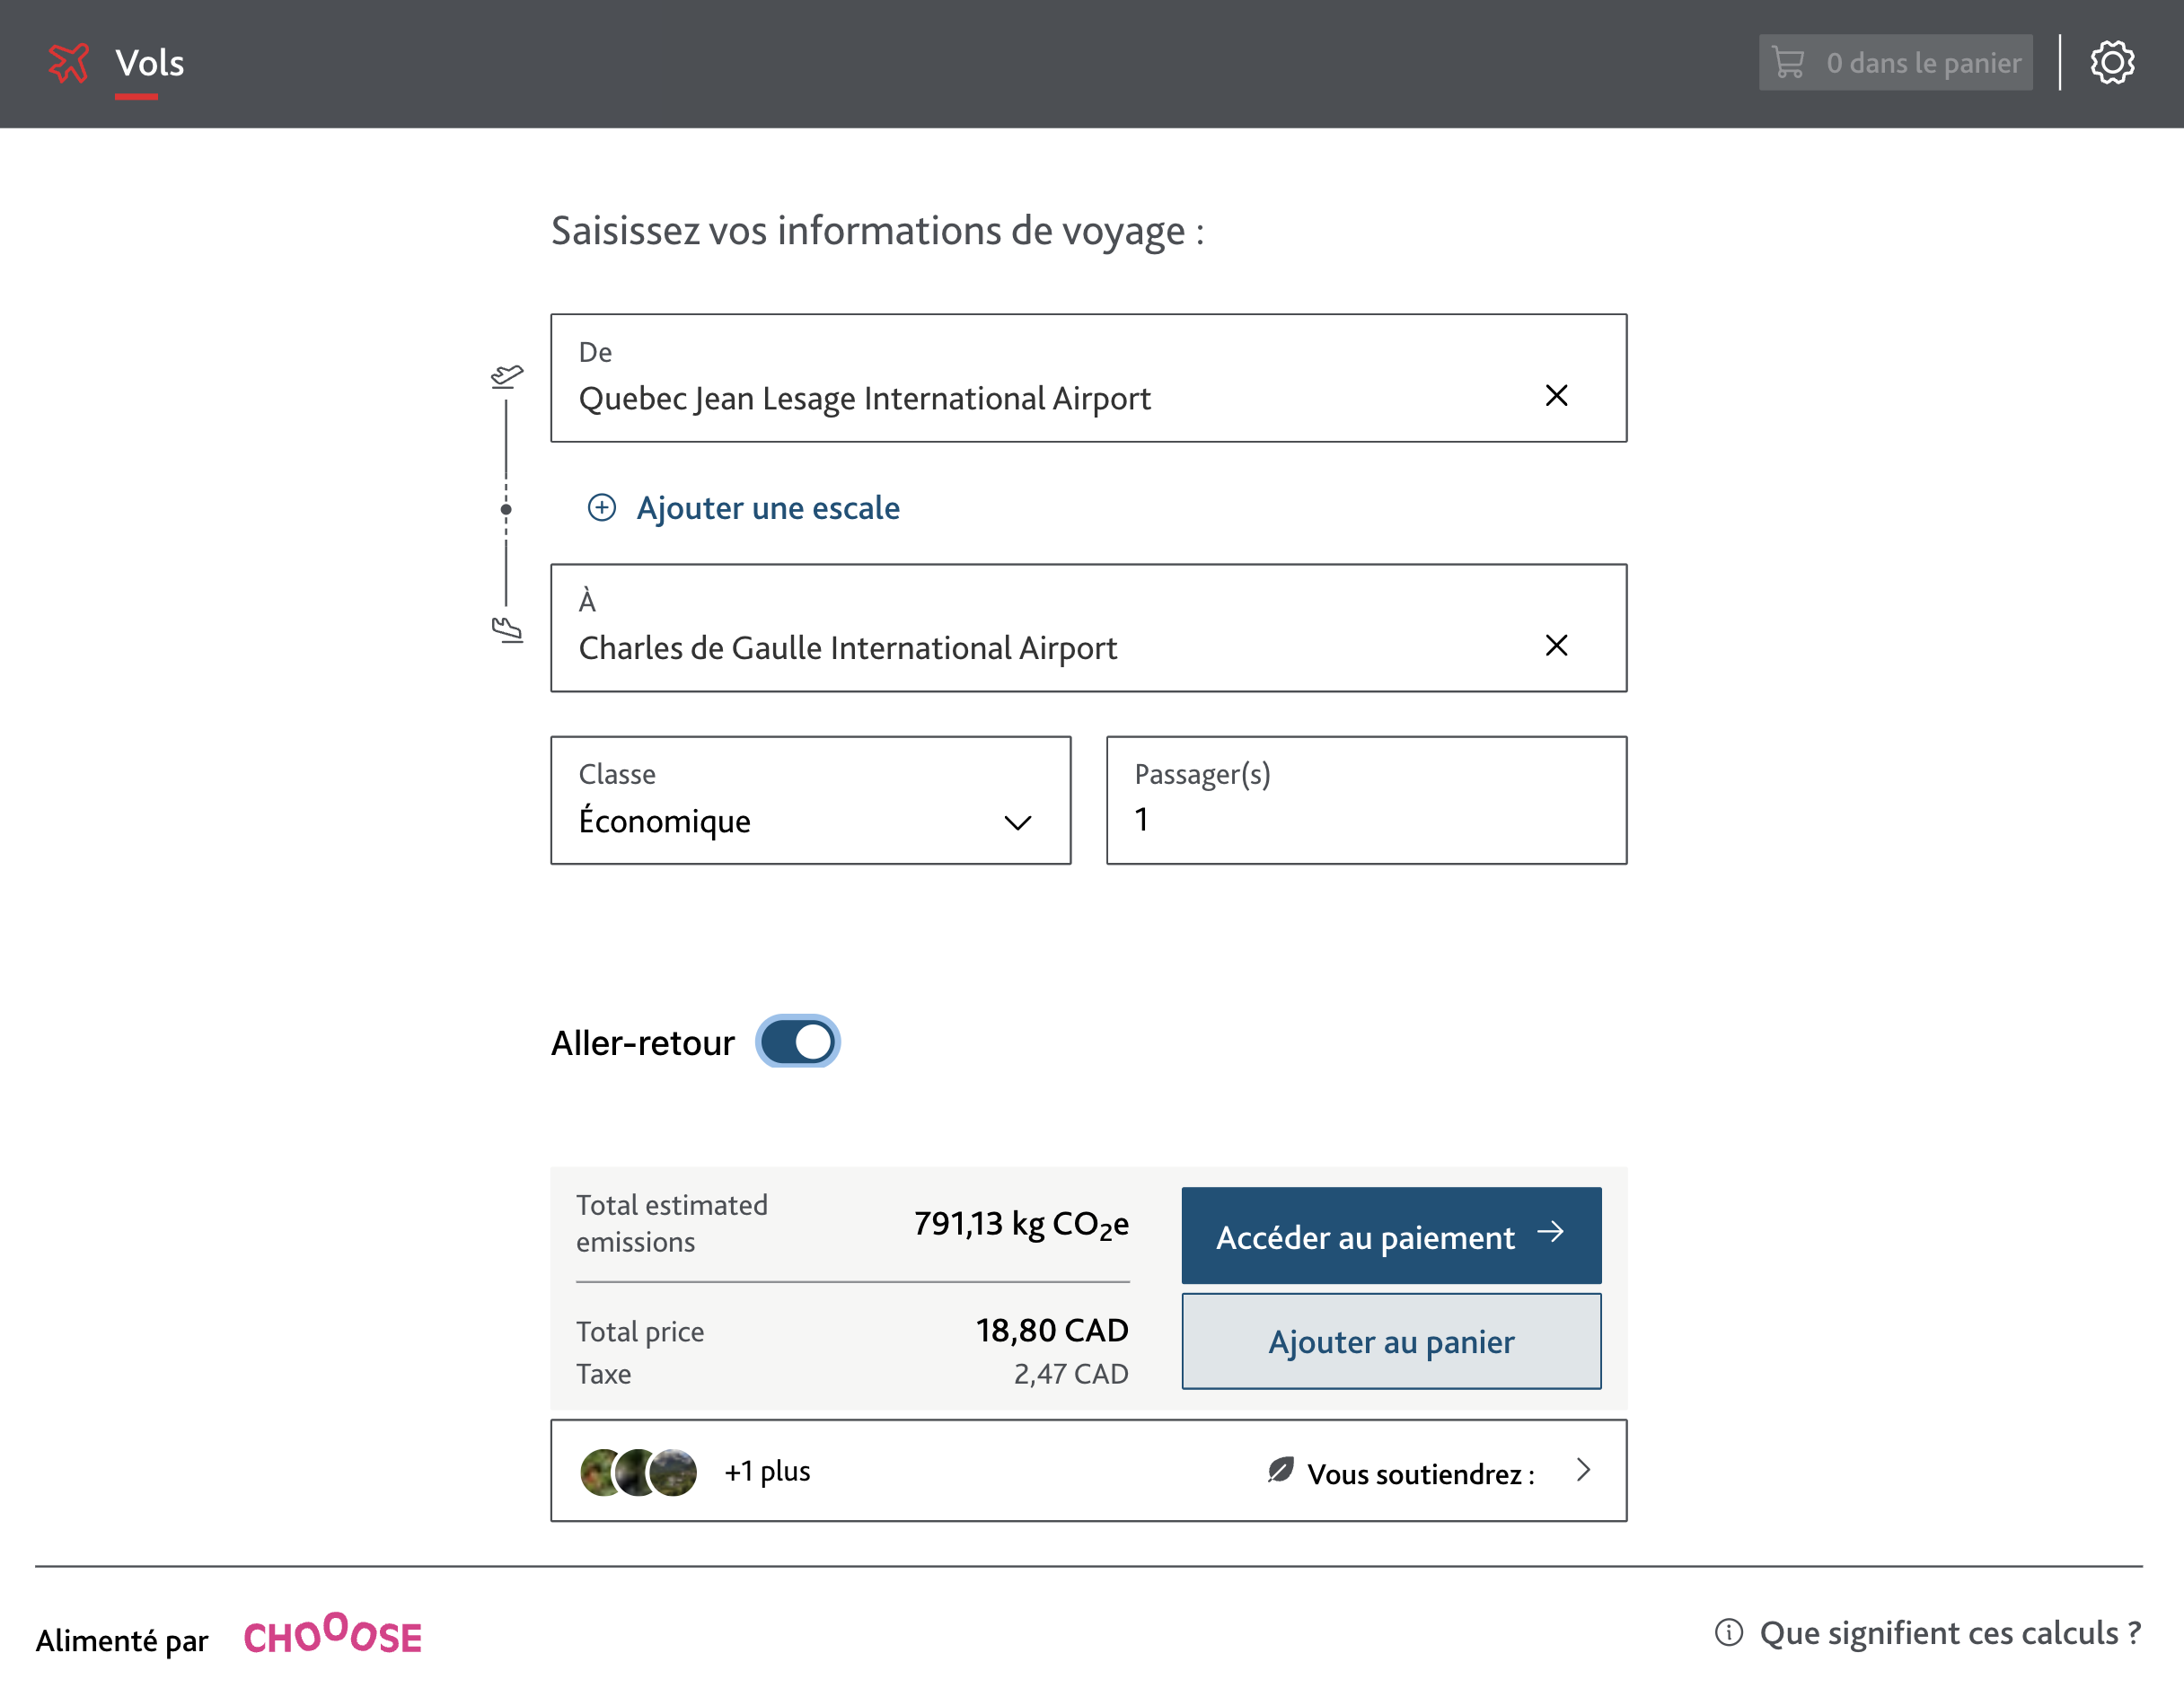The image size is (2184, 1697).
Task: Toggle the Aller-retour switch off
Action: pyautogui.click(x=797, y=1042)
